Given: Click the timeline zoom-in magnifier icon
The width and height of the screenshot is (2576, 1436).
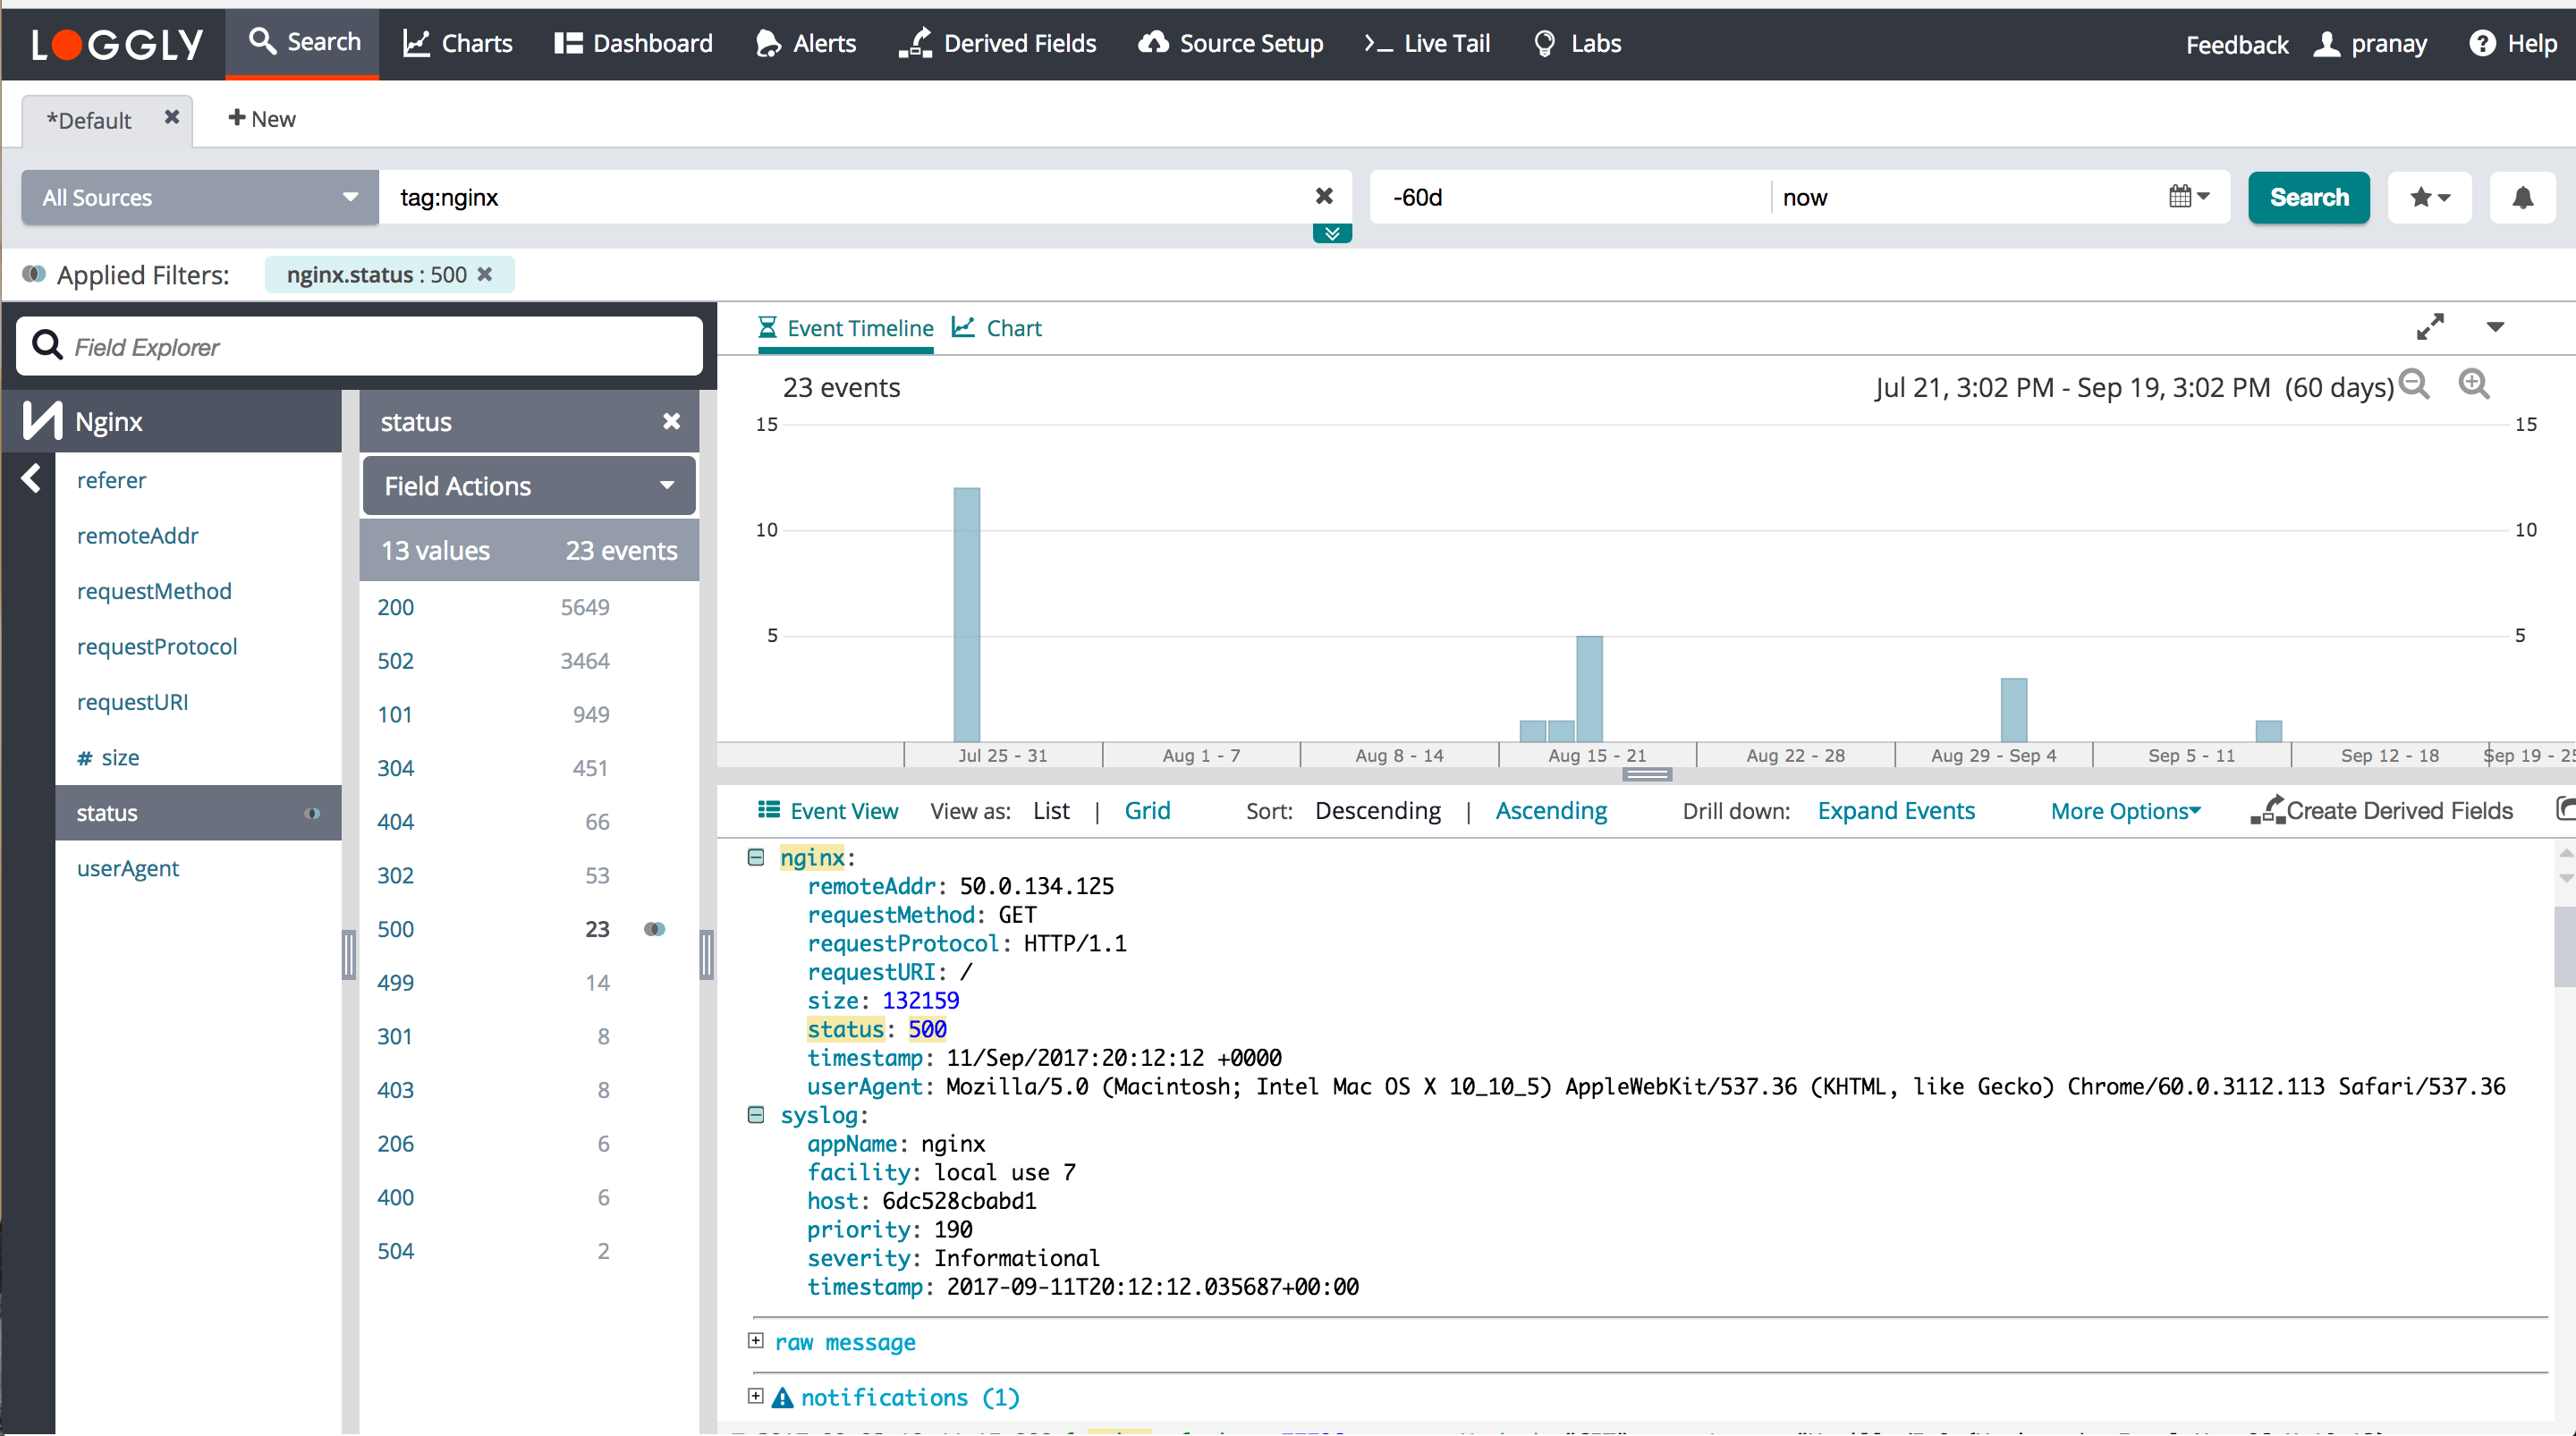Looking at the screenshot, I should 2475,385.
